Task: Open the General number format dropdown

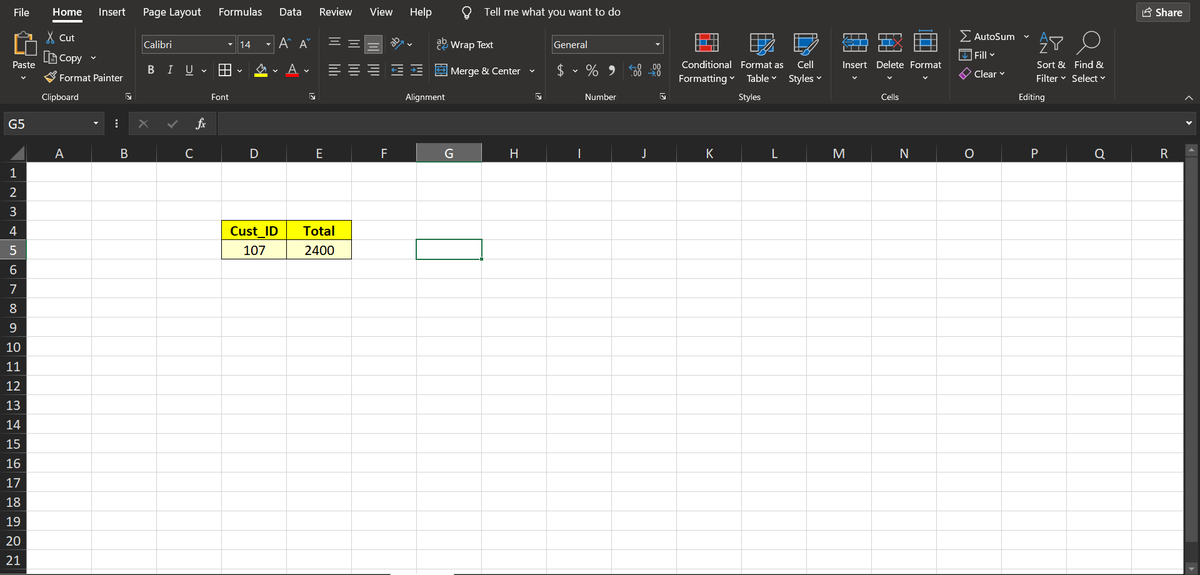Action: coord(658,44)
